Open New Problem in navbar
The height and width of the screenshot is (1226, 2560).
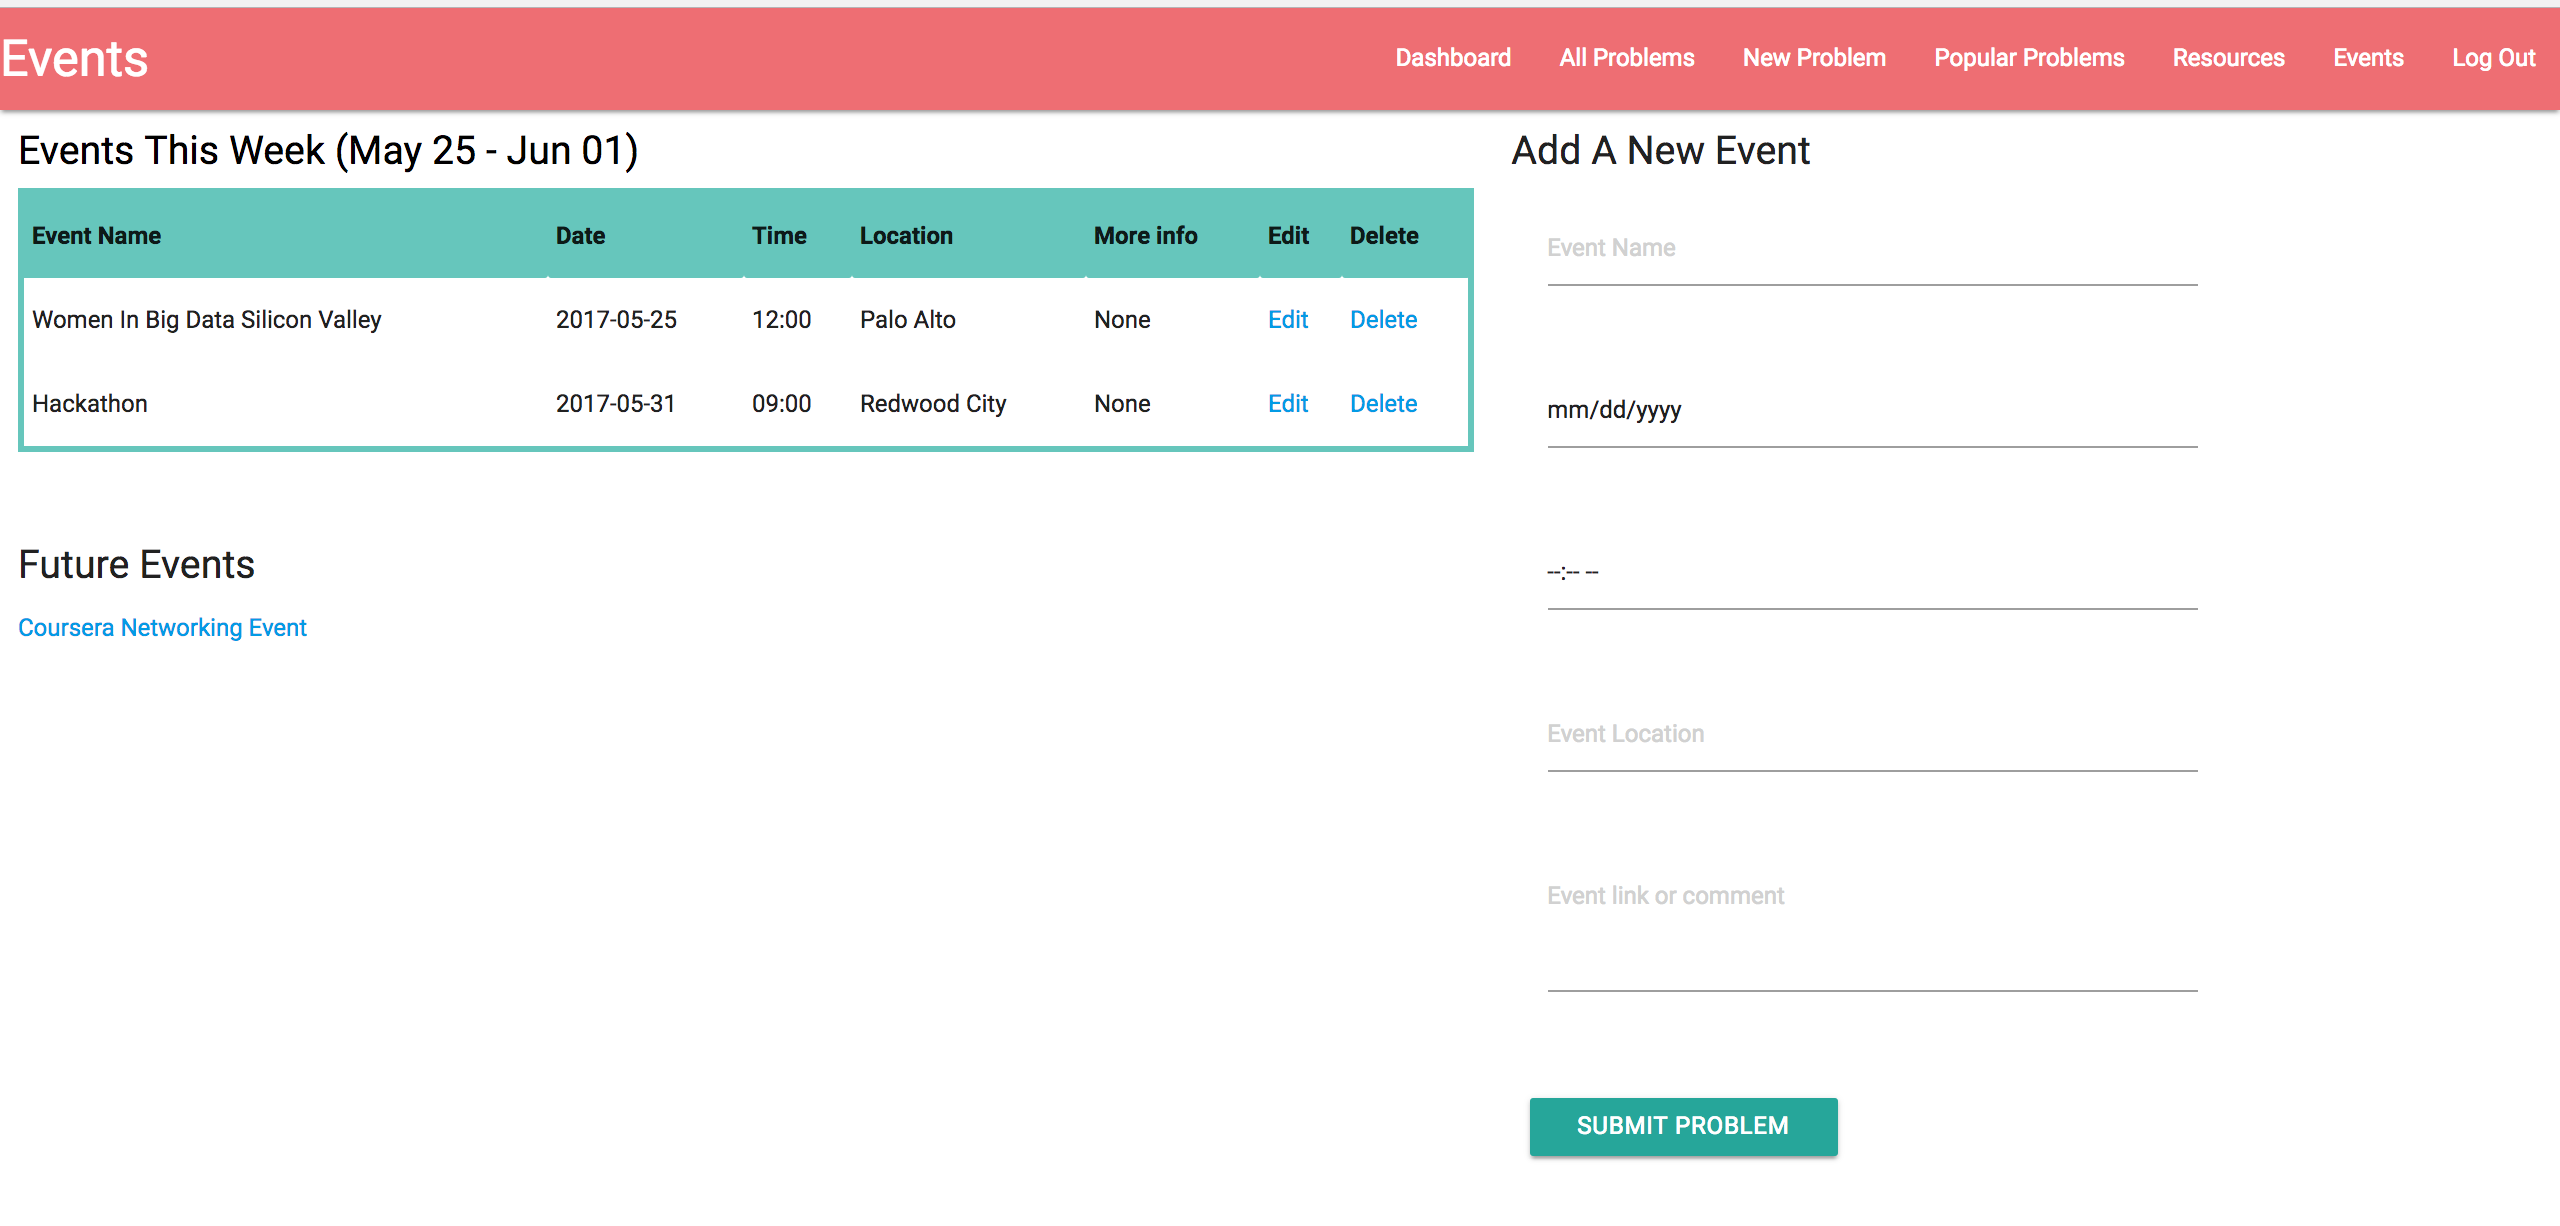[x=1813, y=58]
